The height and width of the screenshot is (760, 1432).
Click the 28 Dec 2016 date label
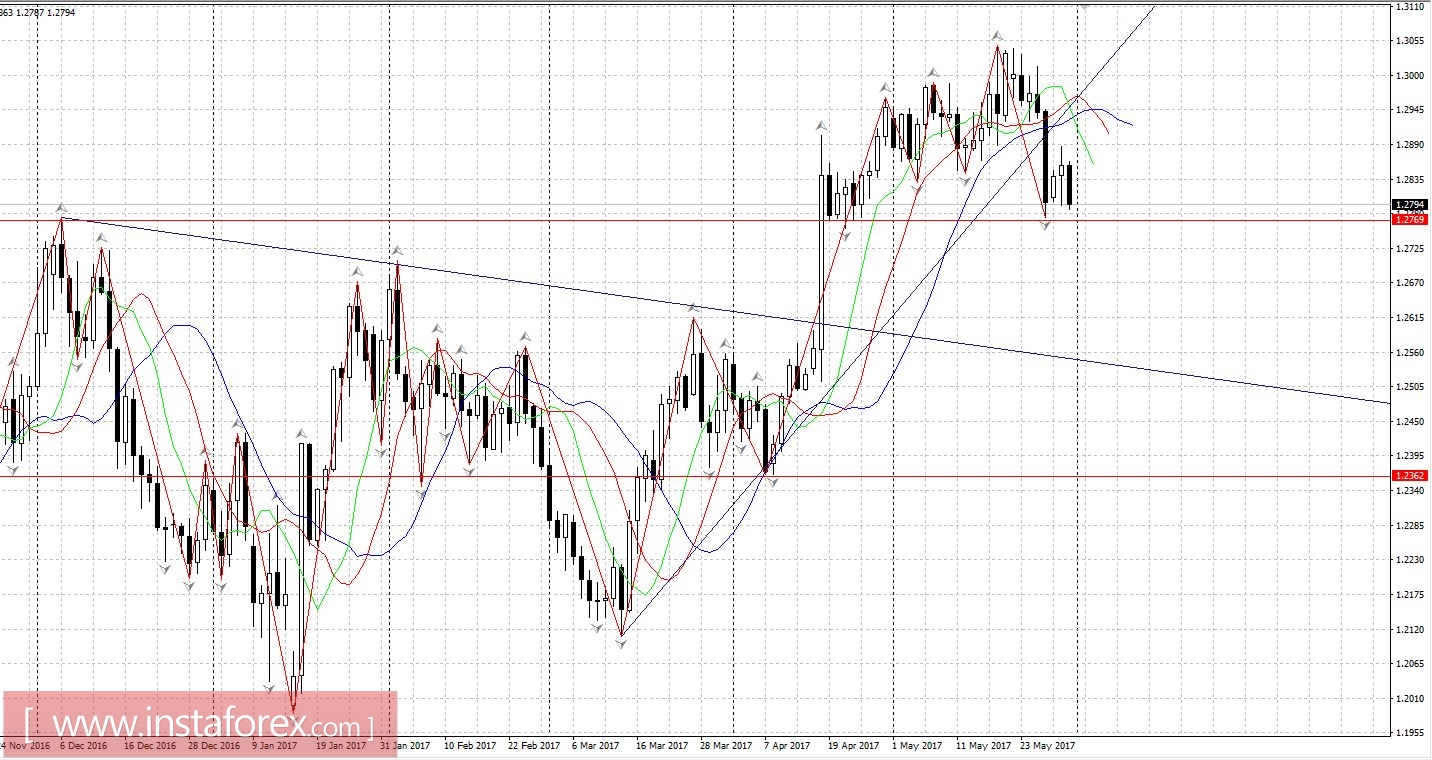click(x=213, y=746)
